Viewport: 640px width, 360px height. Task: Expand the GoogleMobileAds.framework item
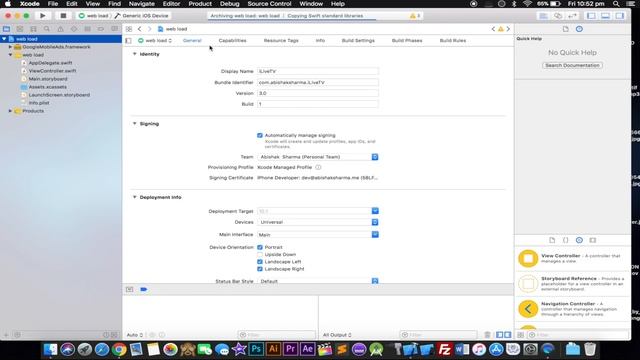click(x=11, y=47)
